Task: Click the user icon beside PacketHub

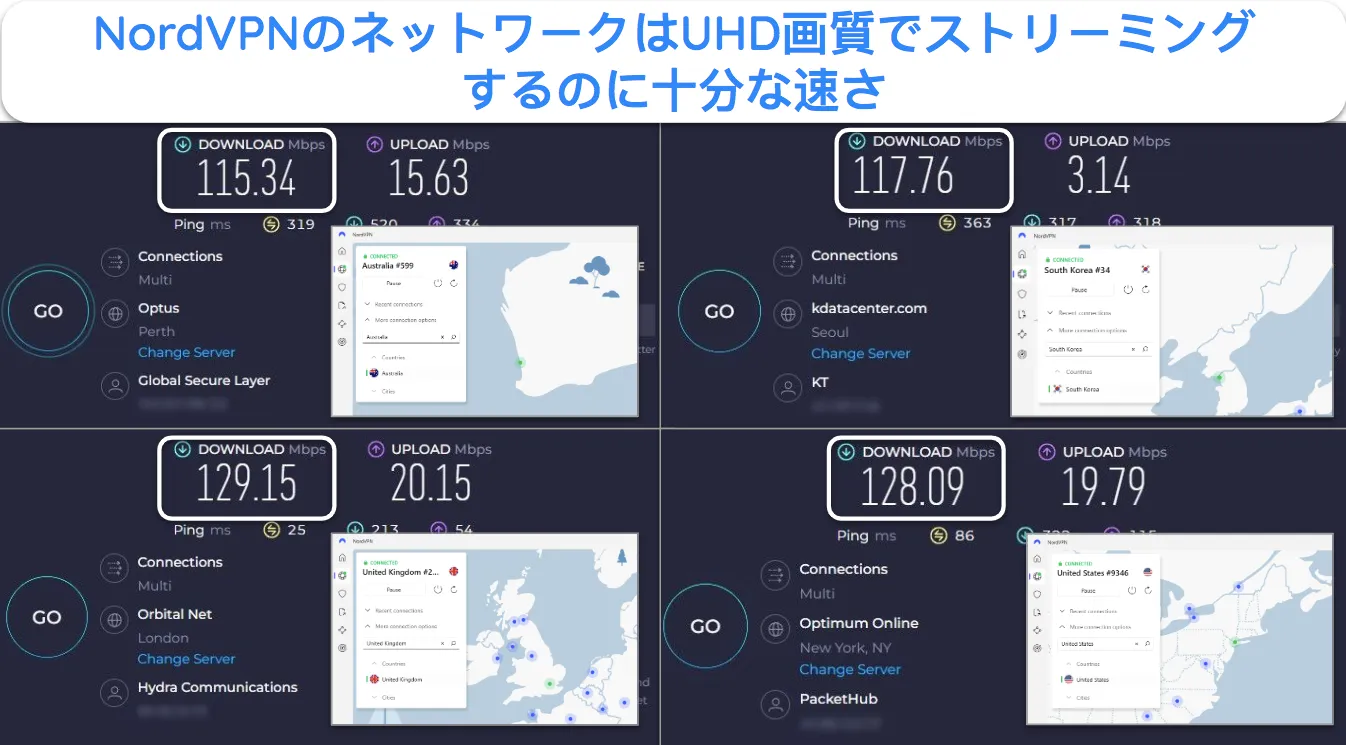Action: pyautogui.click(x=776, y=704)
